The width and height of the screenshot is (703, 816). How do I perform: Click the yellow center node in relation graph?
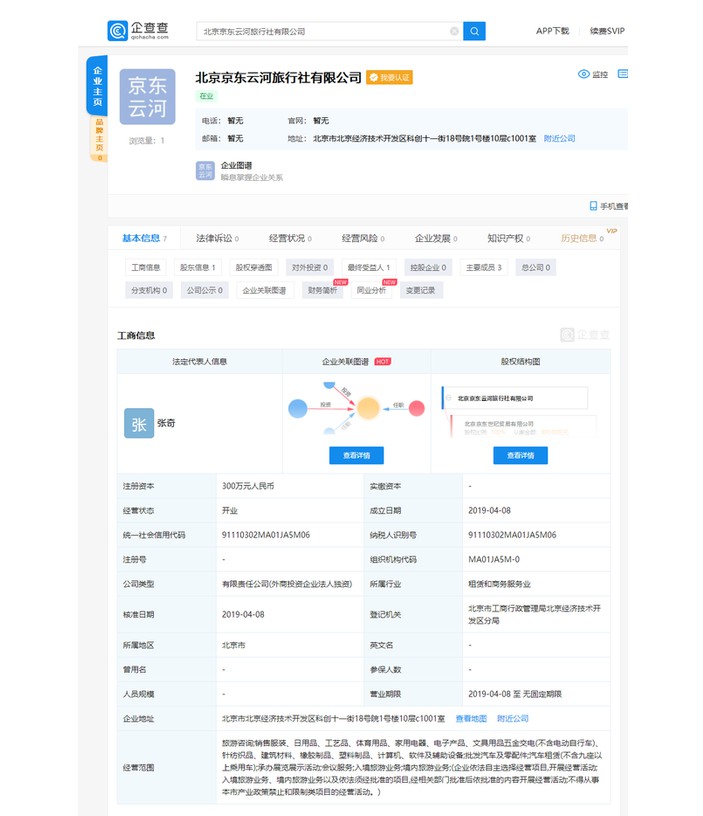pos(368,408)
